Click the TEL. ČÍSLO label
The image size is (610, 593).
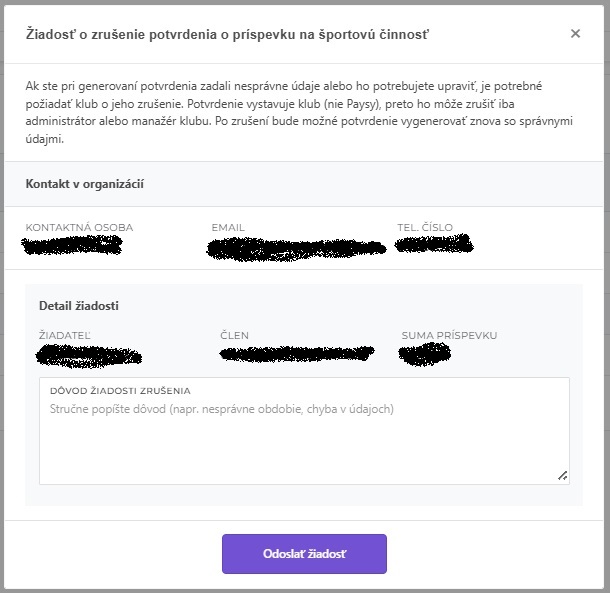click(425, 227)
